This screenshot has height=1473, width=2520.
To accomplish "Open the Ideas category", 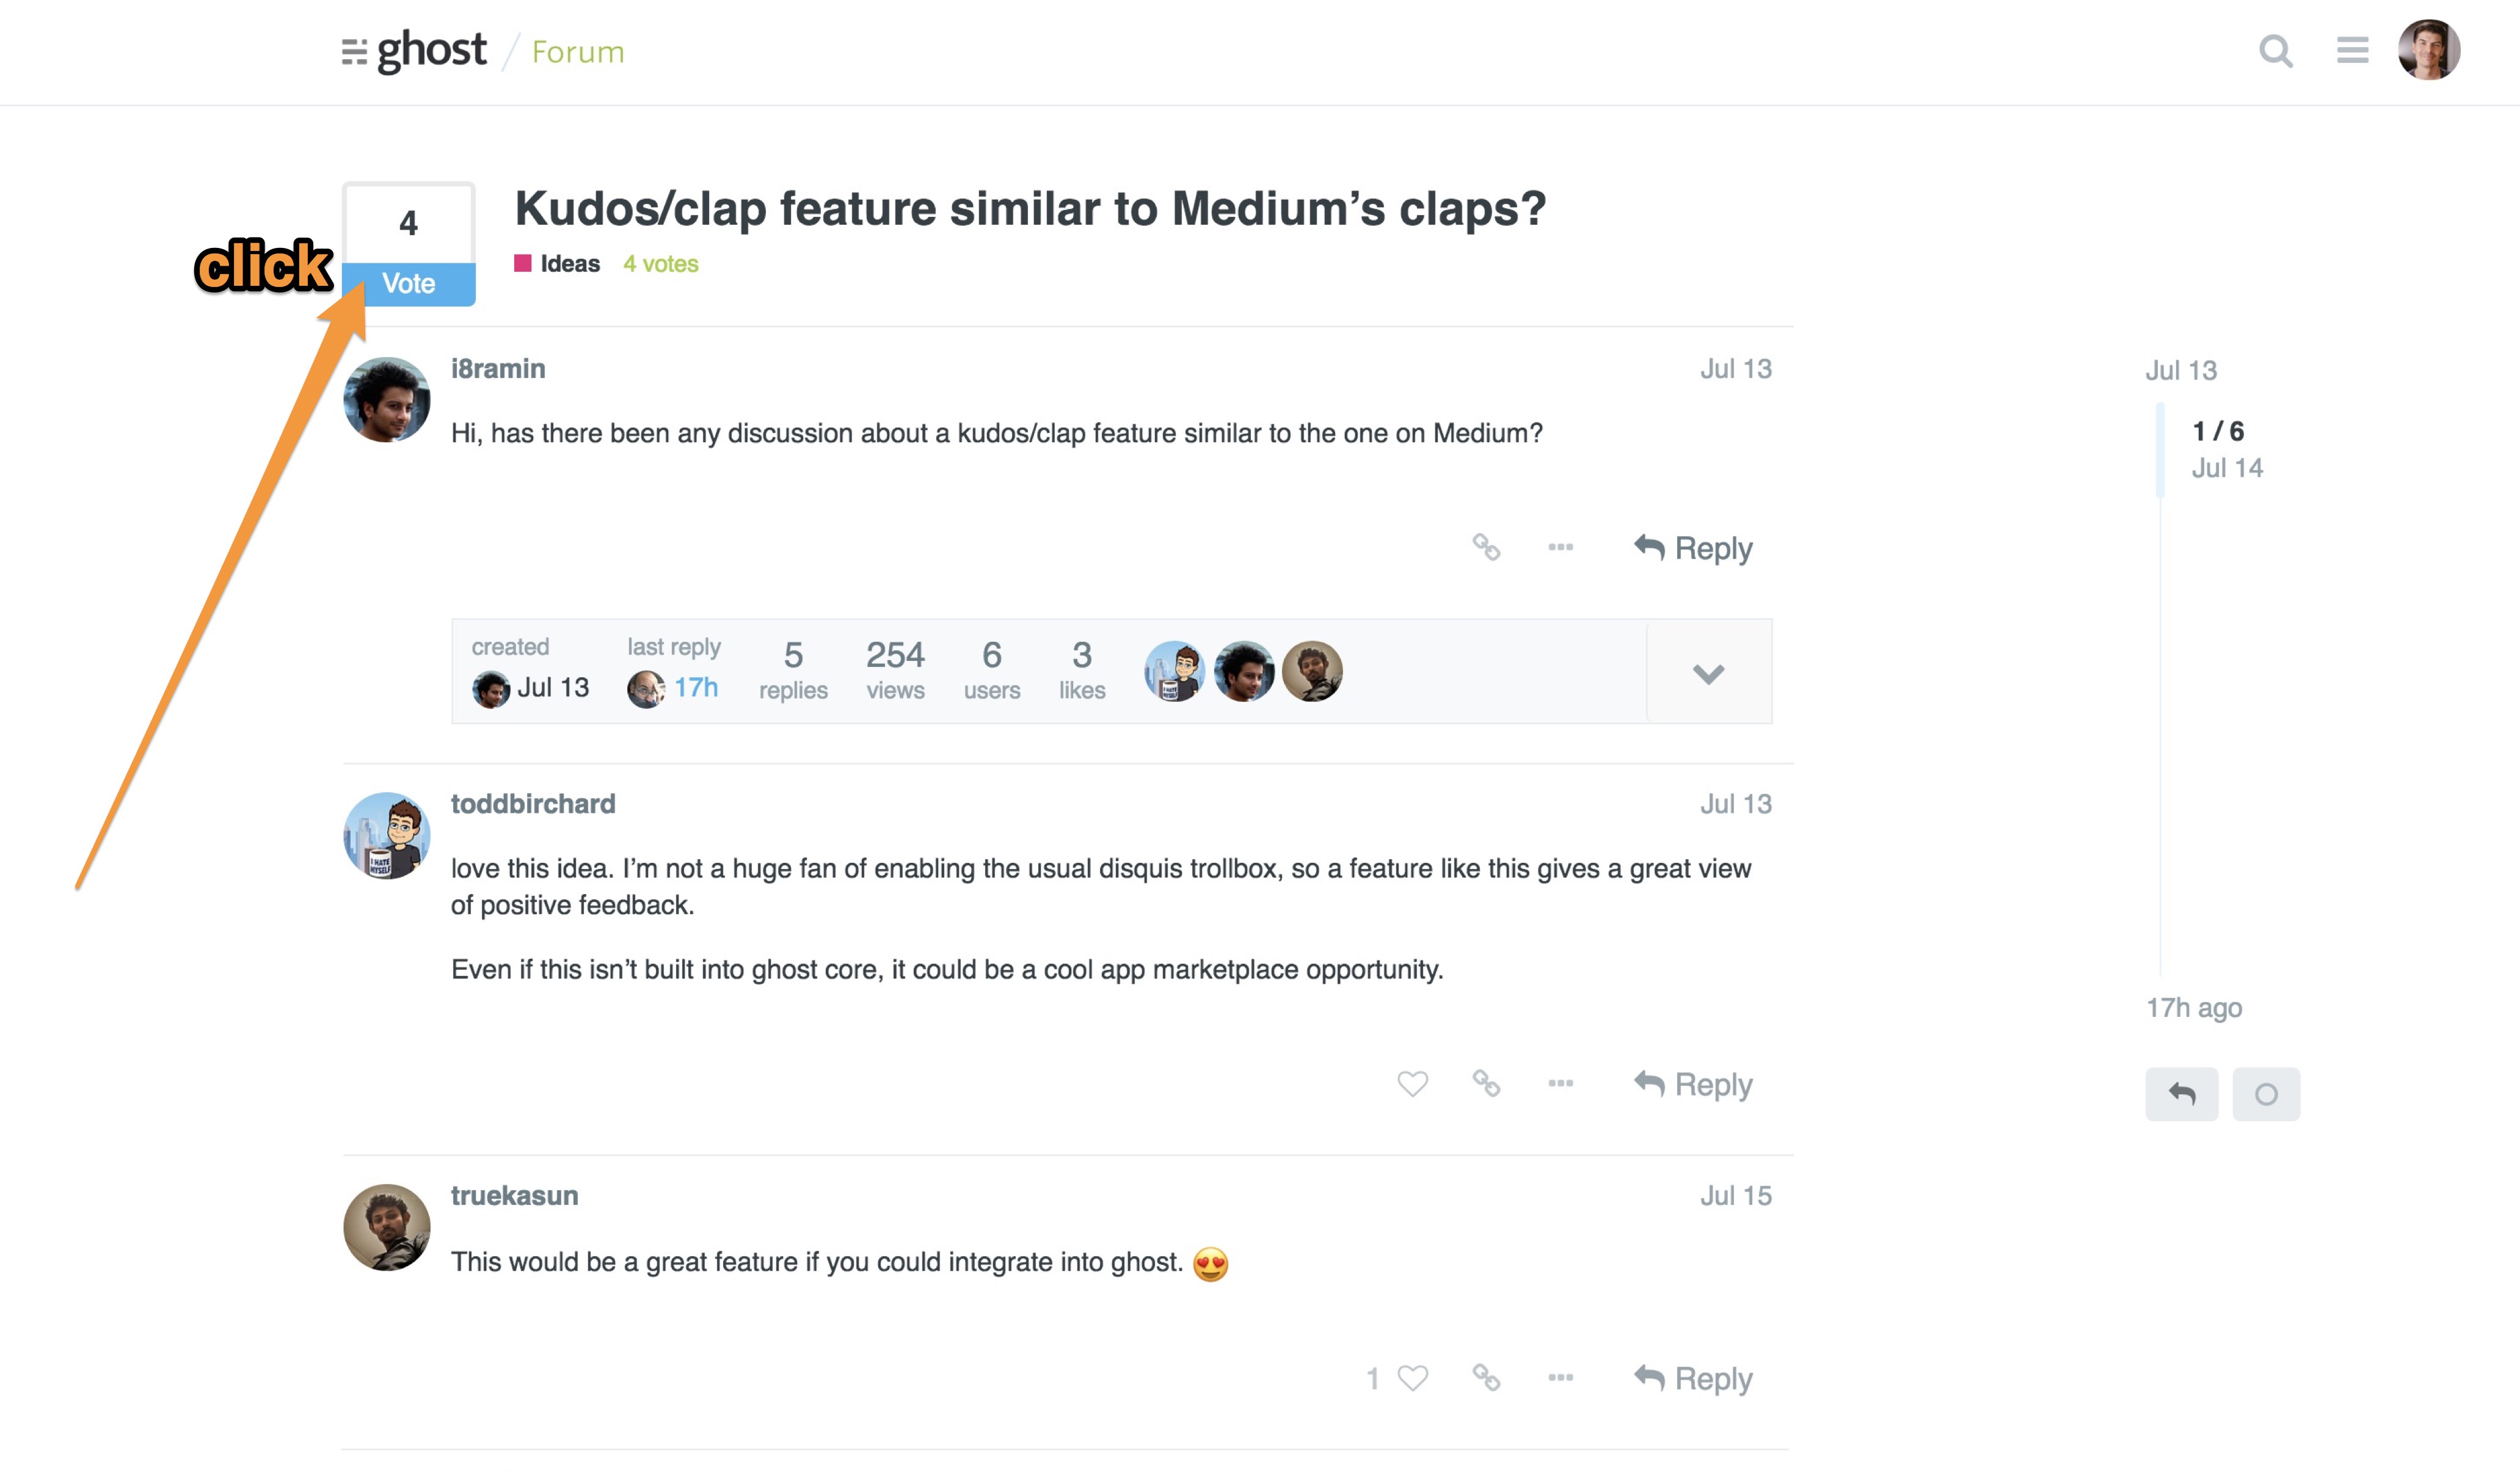I will [x=570, y=264].
